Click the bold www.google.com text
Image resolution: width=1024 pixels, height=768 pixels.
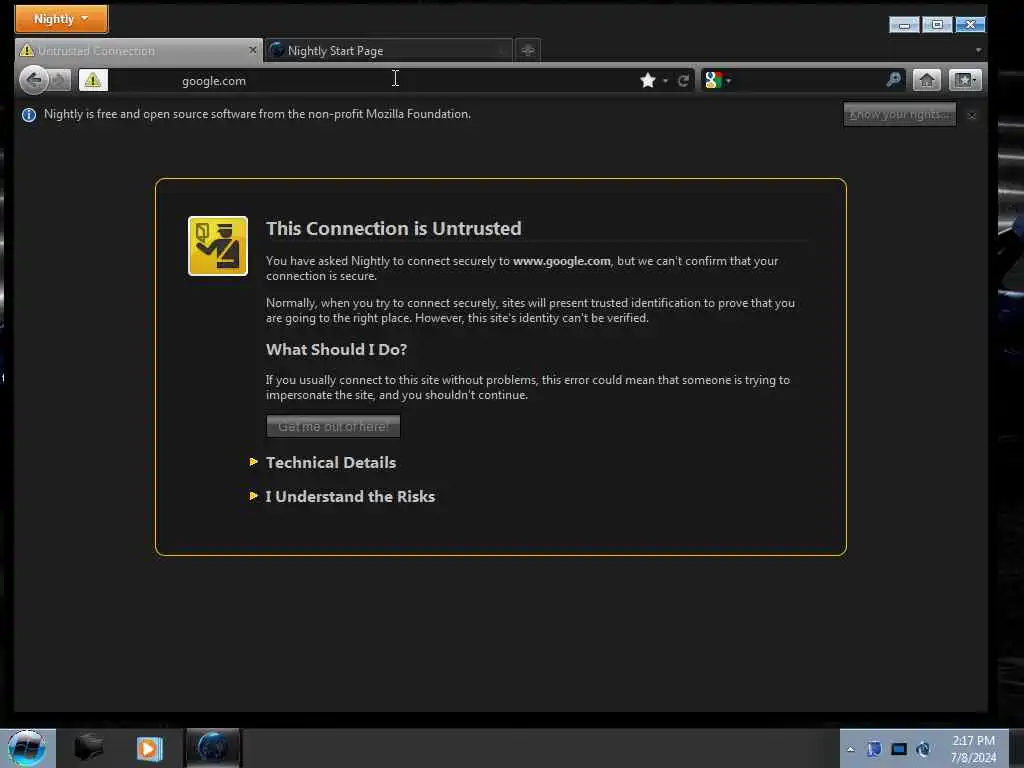coord(562,261)
